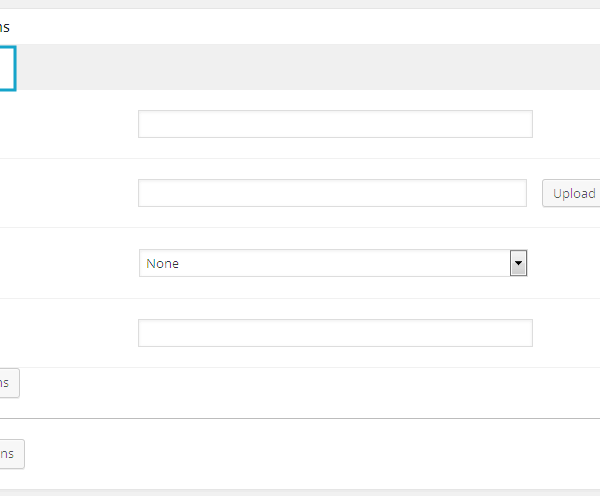Screen dimensions: 600x496
Task: Open the None dropdown list
Action: [x=332, y=263]
